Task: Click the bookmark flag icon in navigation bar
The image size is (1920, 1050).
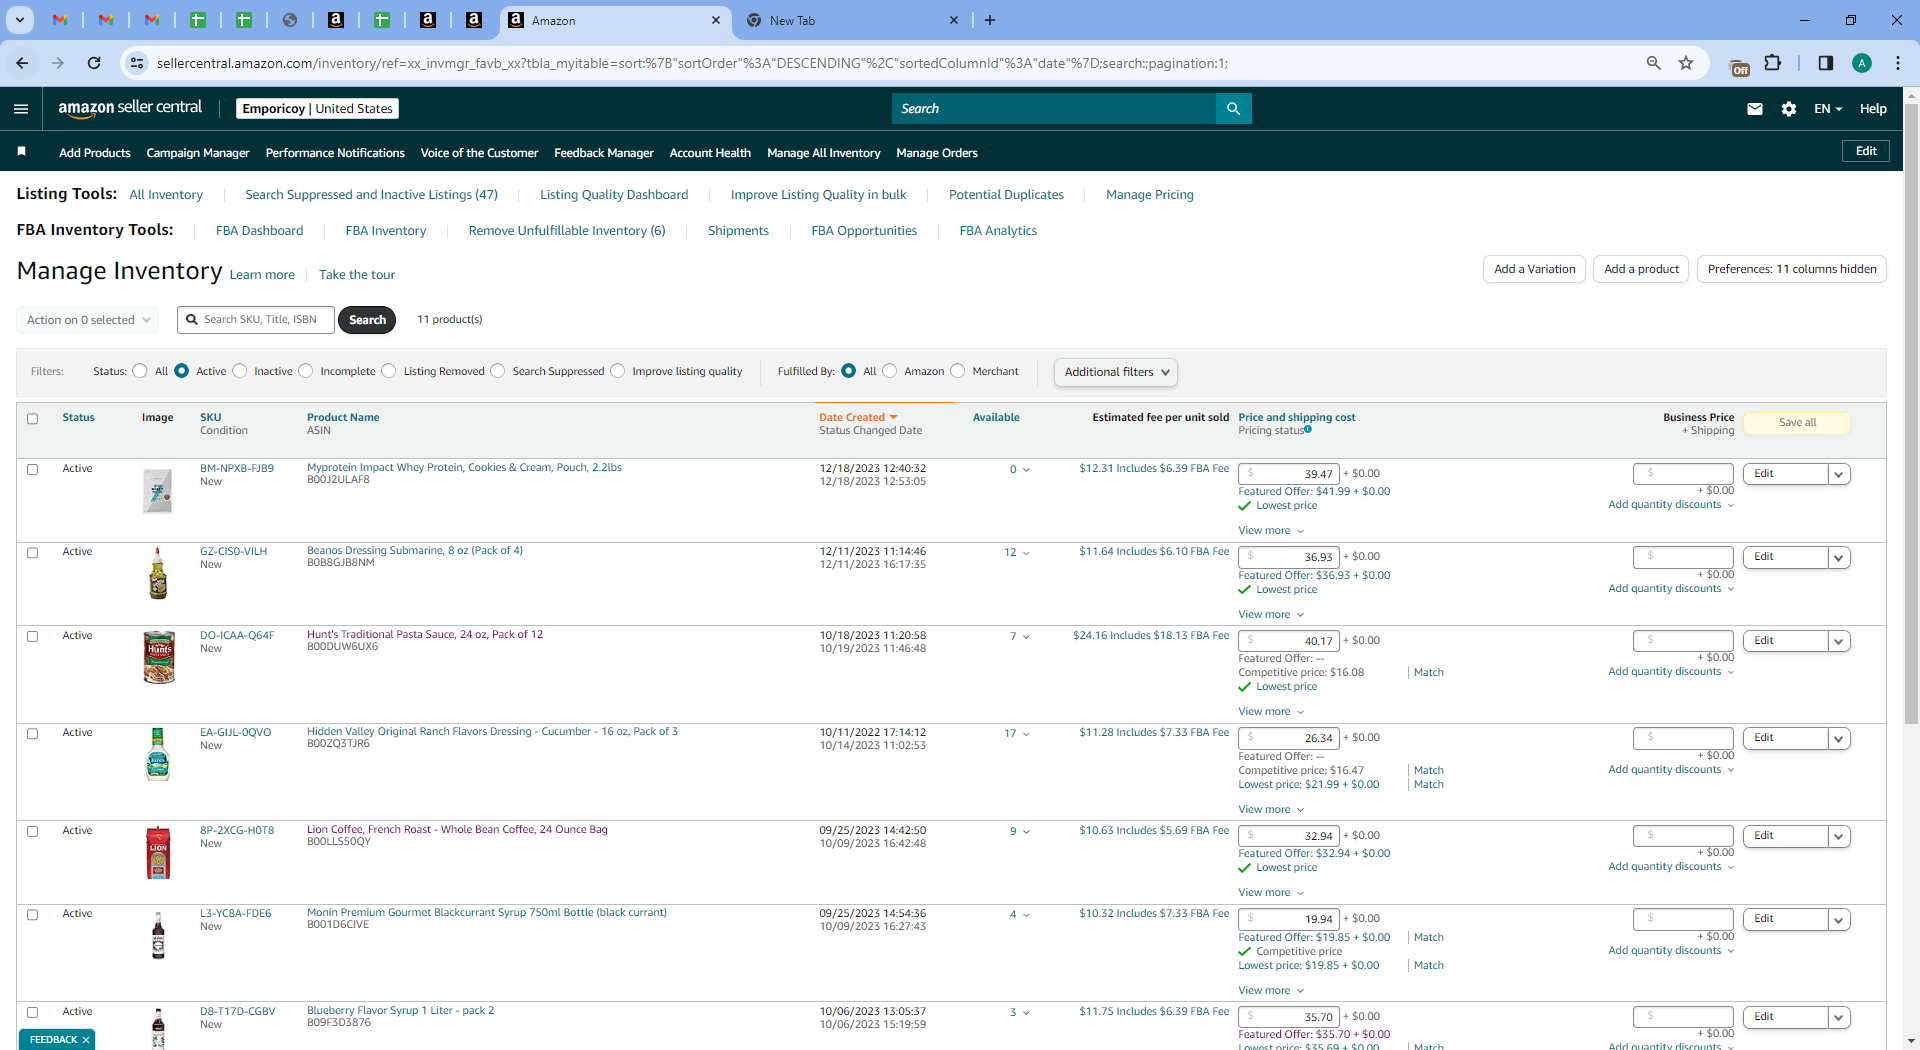Action: pyautogui.click(x=22, y=152)
